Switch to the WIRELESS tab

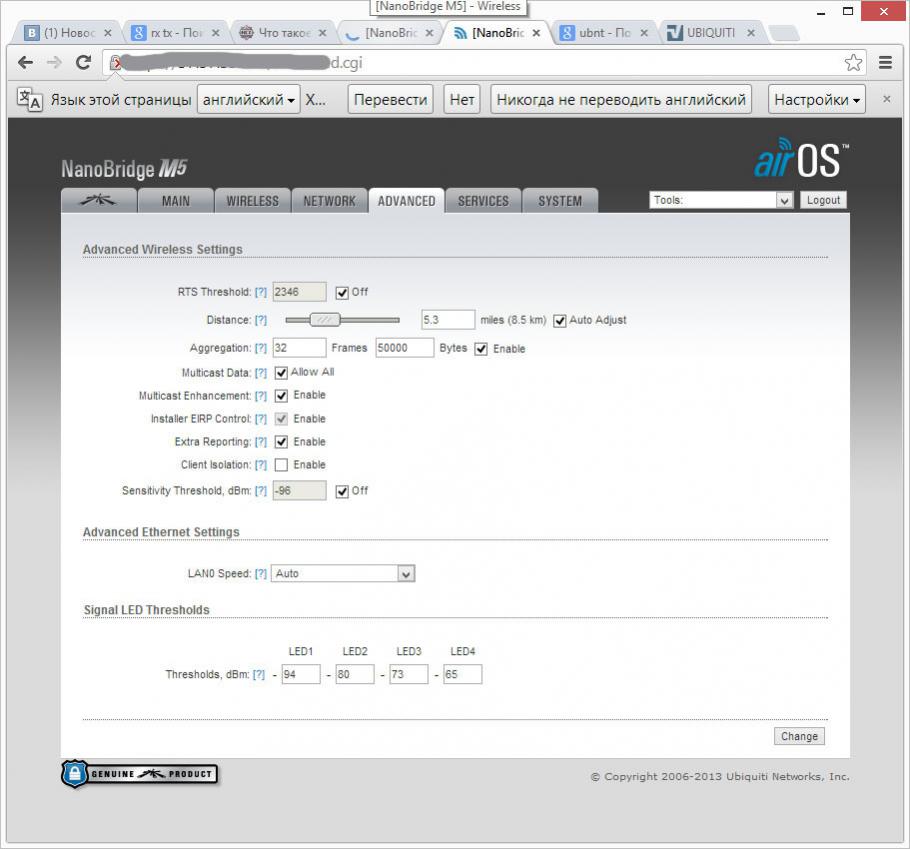click(252, 200)
